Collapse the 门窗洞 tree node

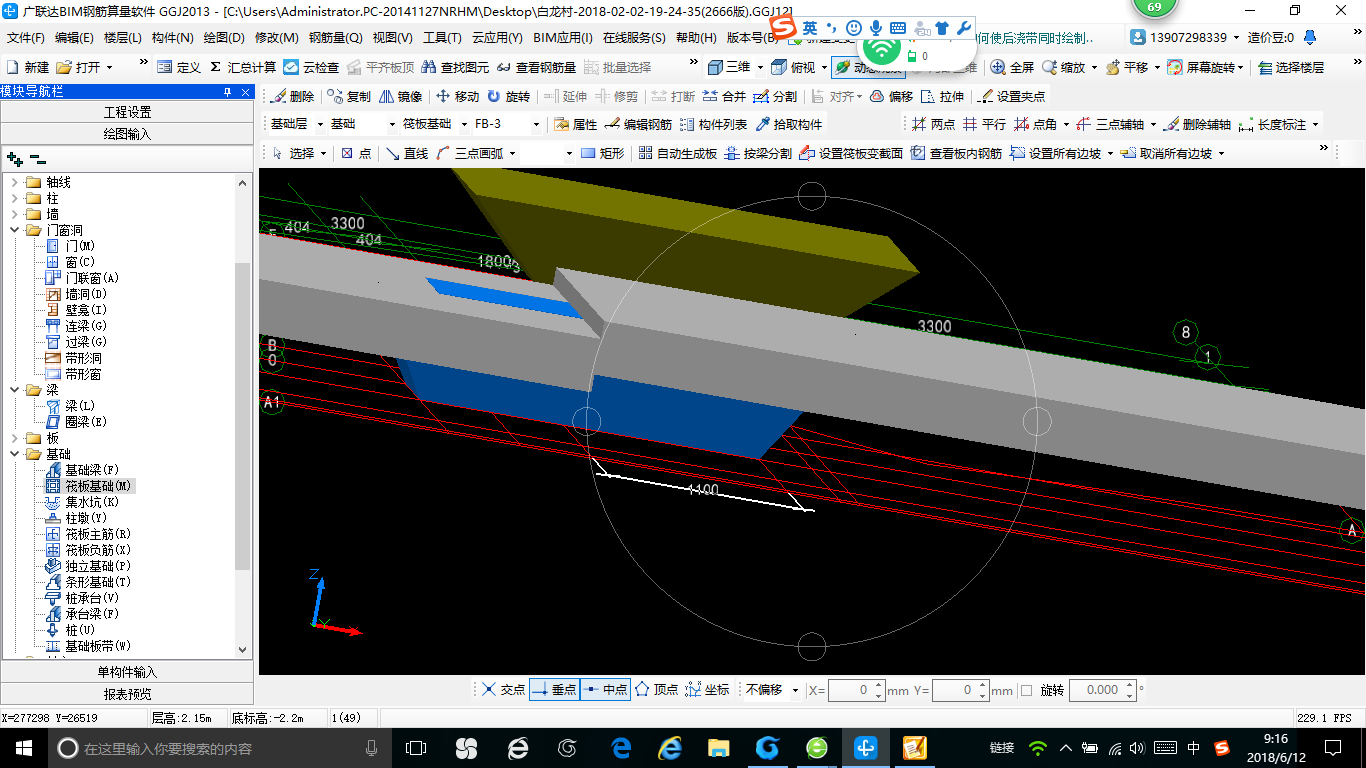click(x=15, y=230)
